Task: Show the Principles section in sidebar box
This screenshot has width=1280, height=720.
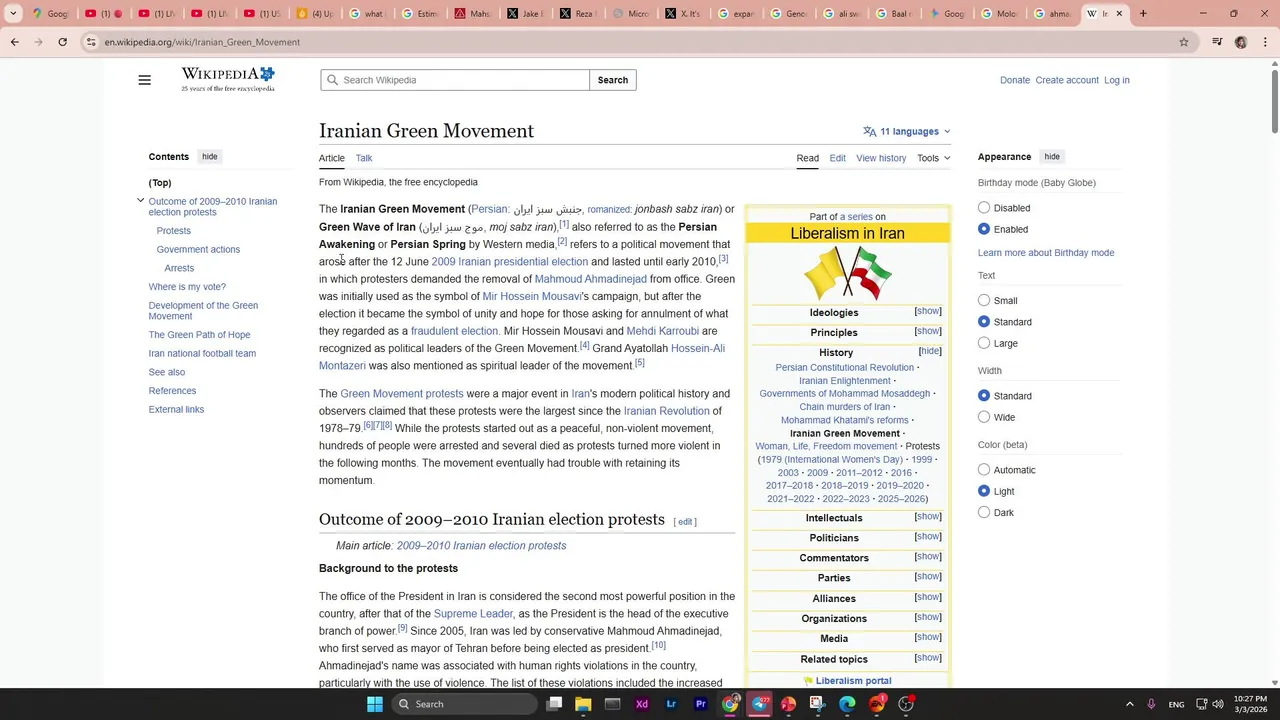Action: click(x=928, y=331)
